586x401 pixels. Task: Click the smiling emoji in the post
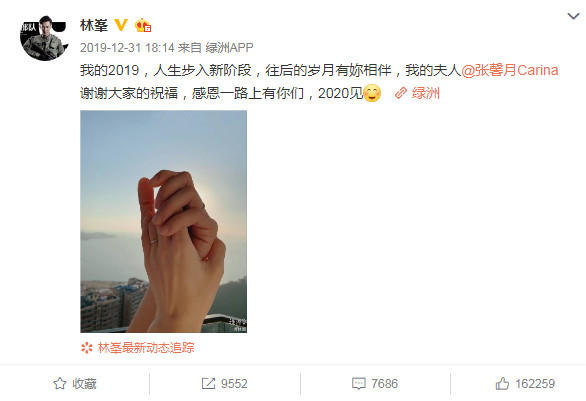372,93
